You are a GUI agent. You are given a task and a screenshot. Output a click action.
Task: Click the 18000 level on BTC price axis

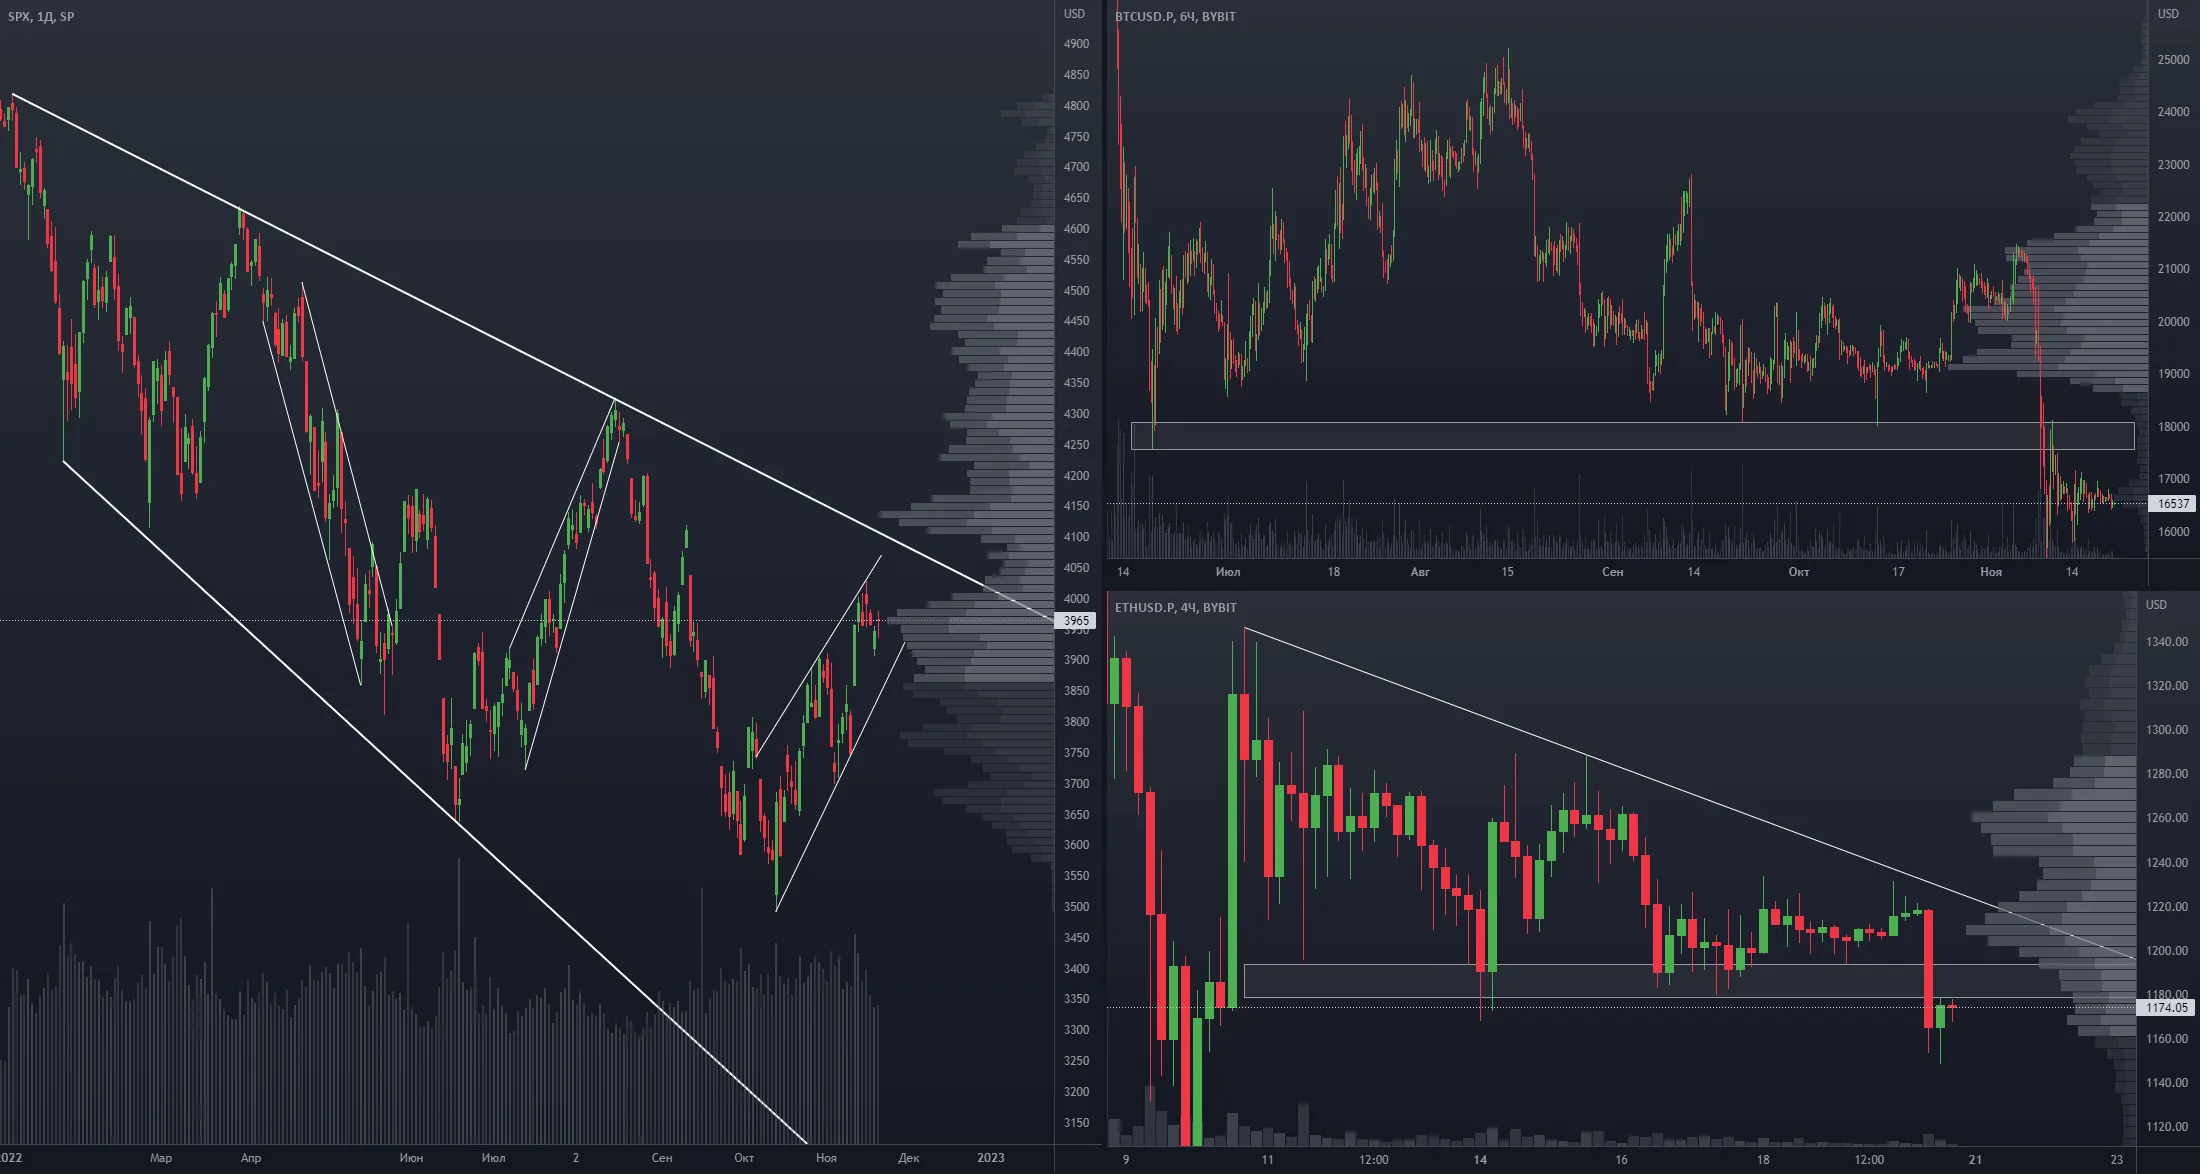coord(2174,427)
